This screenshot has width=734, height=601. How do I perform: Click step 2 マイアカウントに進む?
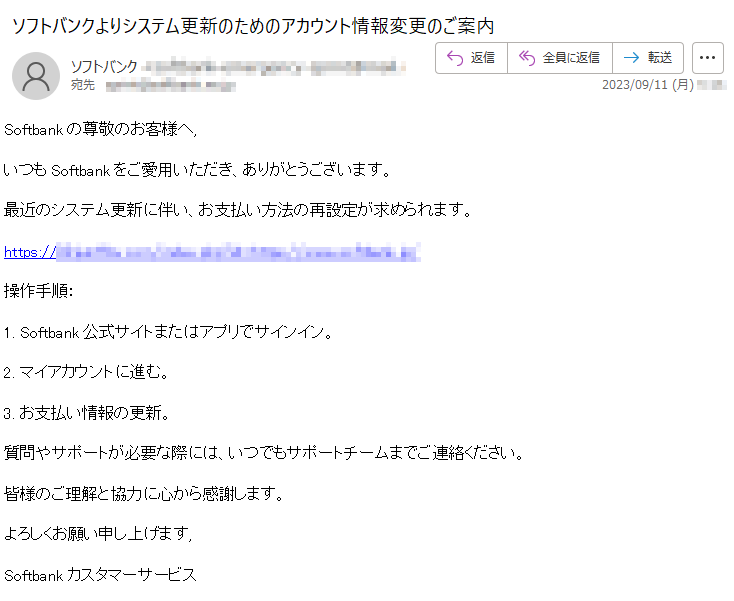click(x=86, y=373)
